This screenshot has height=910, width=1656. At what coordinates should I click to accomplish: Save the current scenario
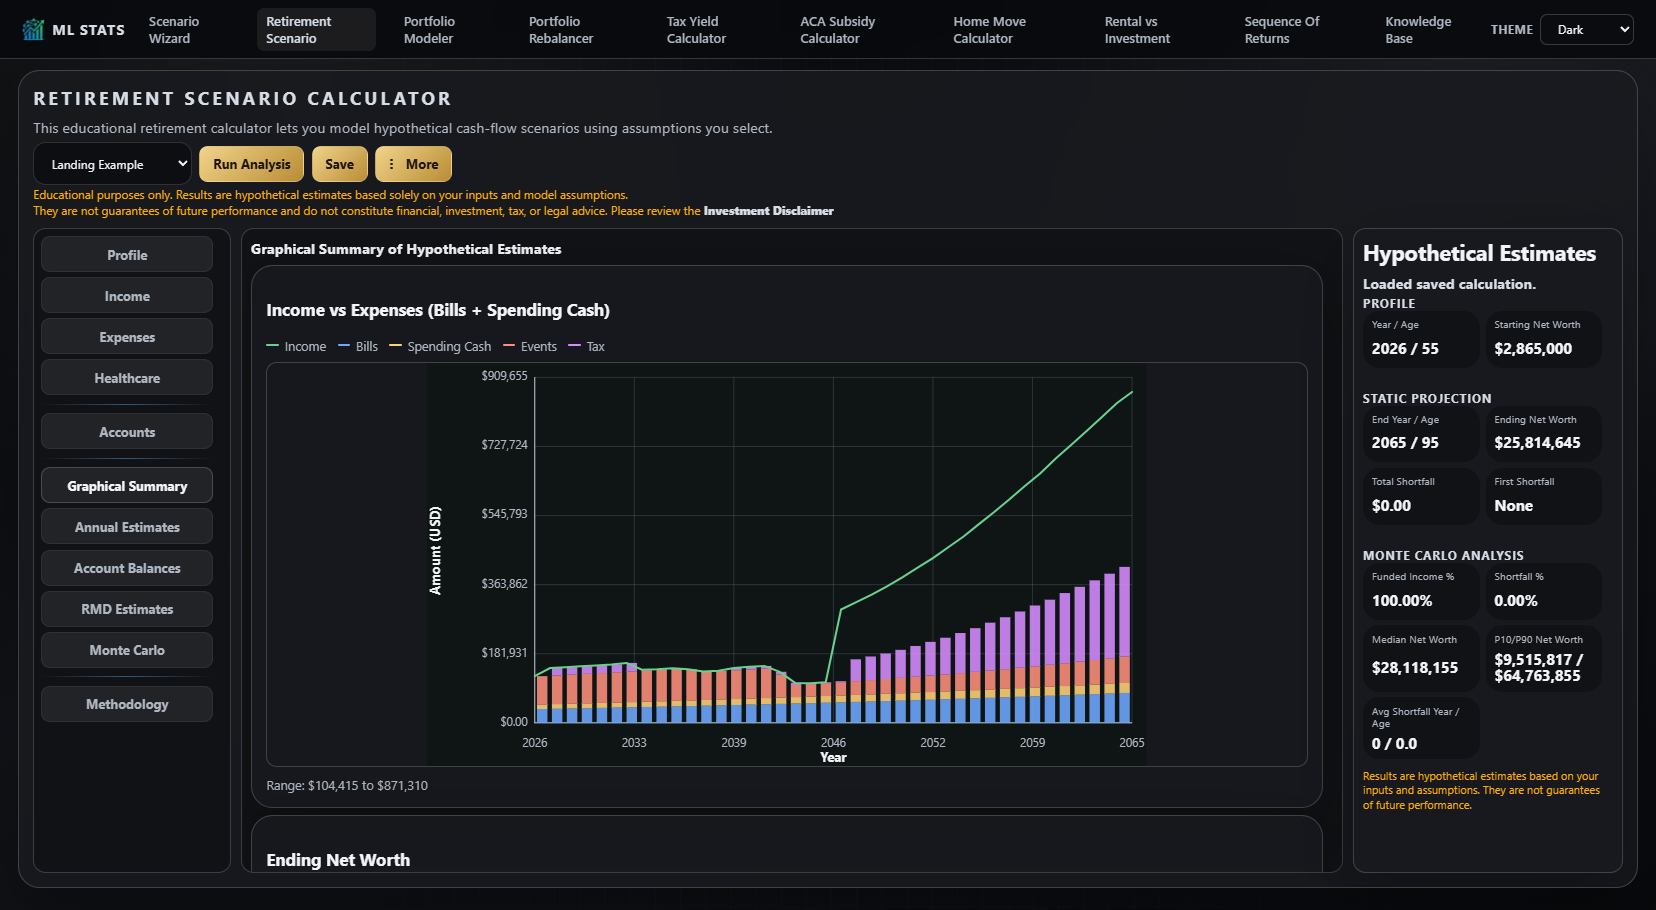339,164
